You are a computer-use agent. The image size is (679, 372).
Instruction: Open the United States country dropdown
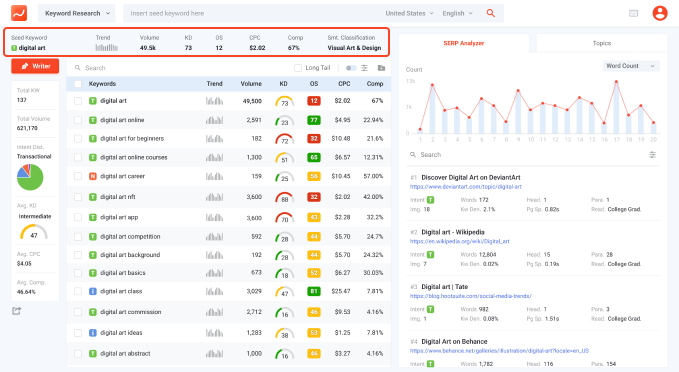[x=409, y=13]
